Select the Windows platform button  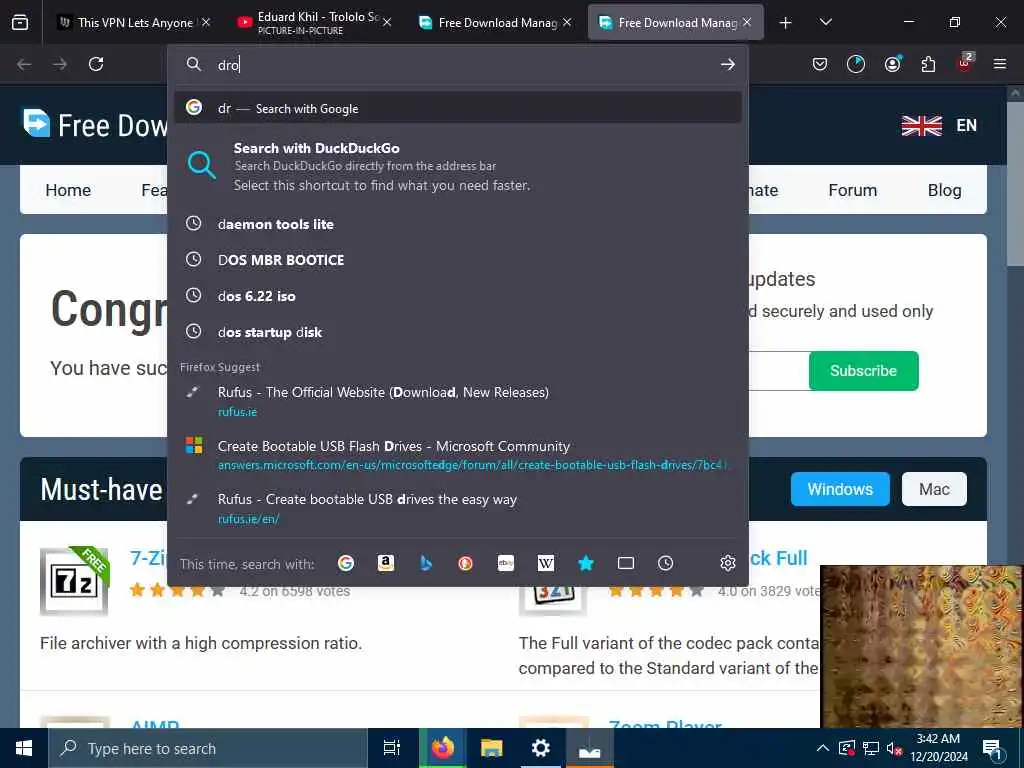840,489
